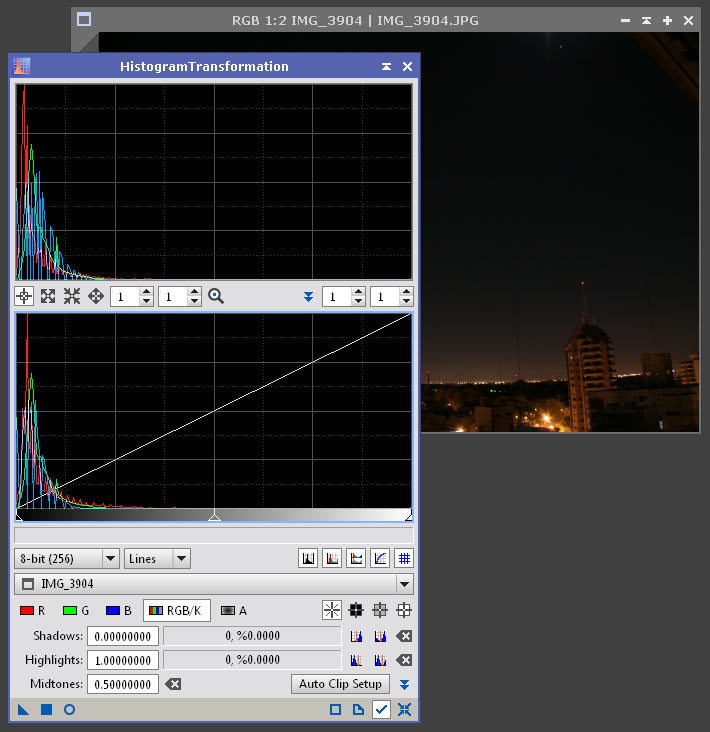
Task: Click the reset Shadows clipping icon
Action: [404, 636]
